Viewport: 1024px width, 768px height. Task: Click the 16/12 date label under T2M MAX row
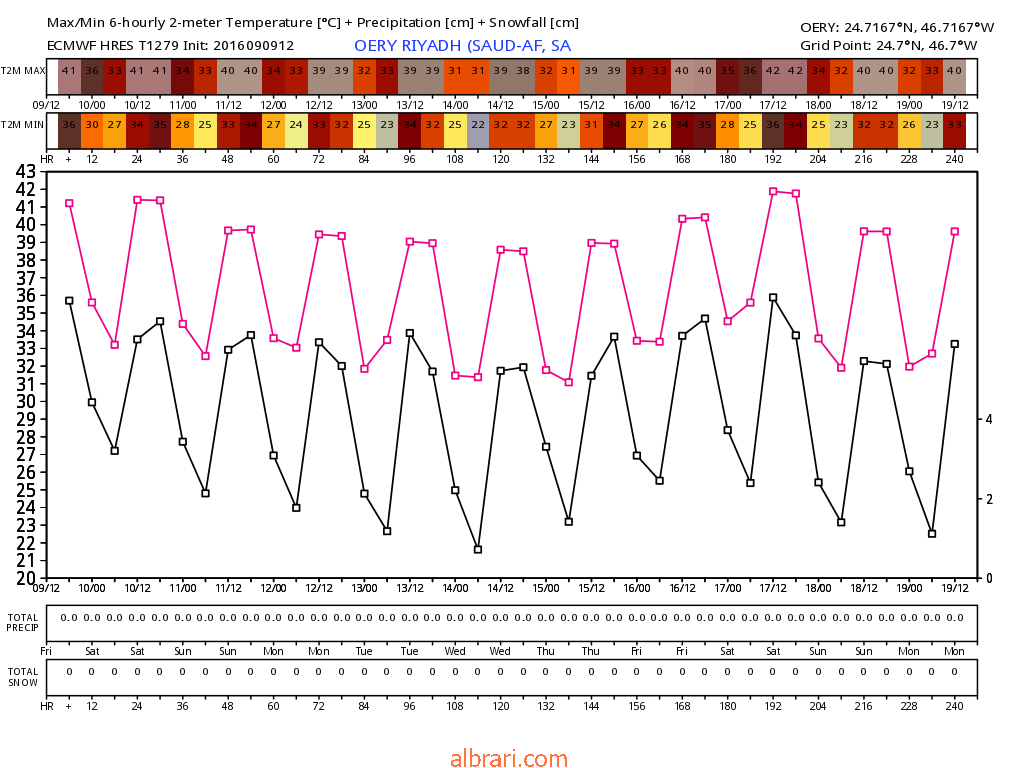[682, 104]
